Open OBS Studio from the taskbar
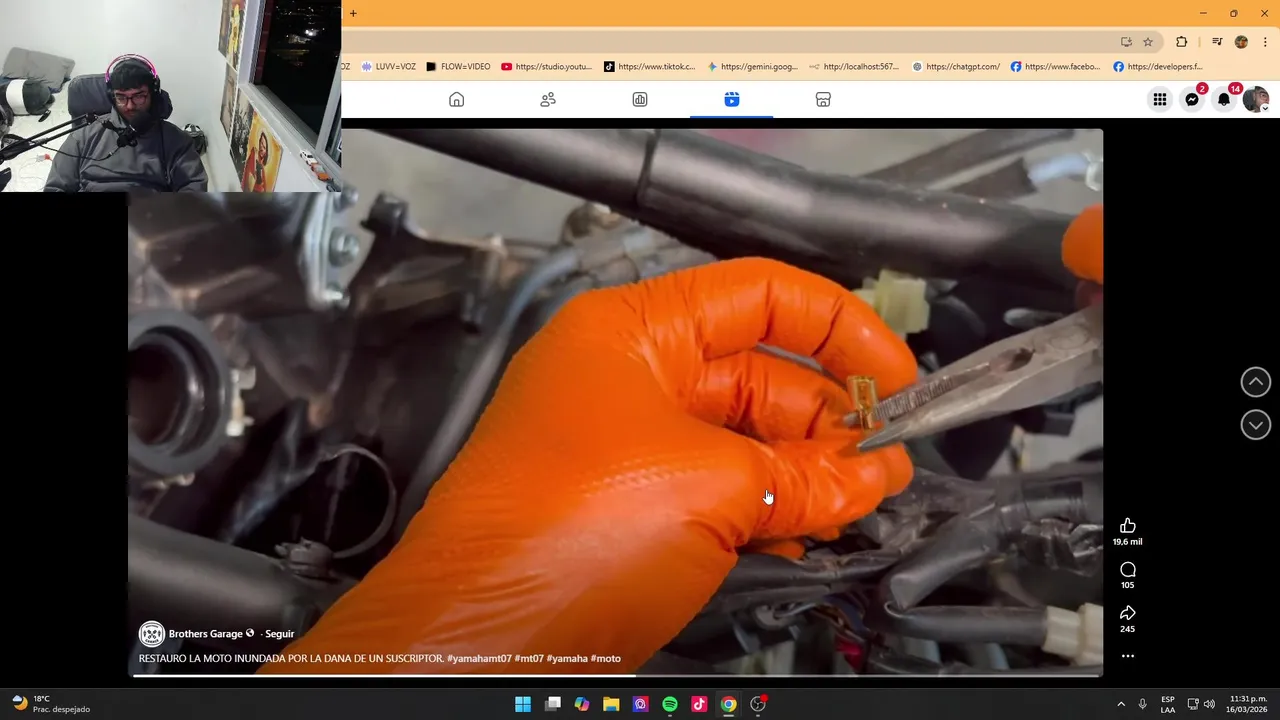 (x=758, y=704)
